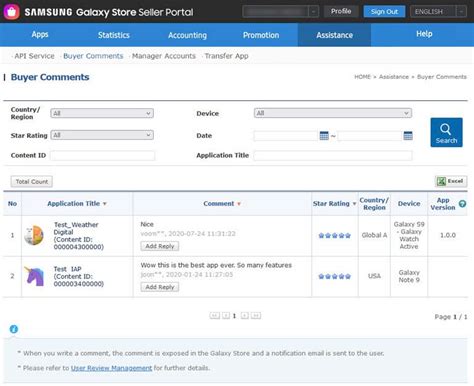Click the Total Count button

tap(32, 182)
